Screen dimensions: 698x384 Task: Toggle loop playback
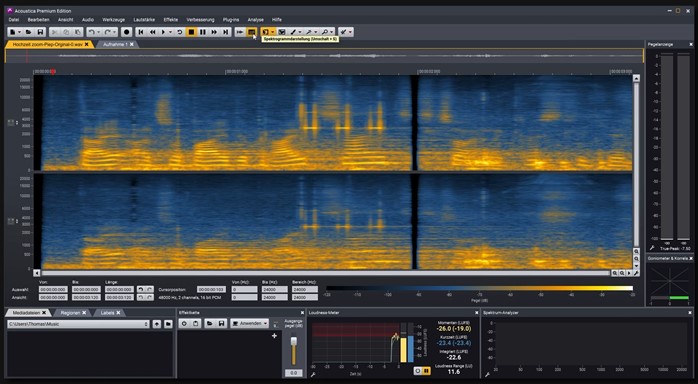pyautogui.click(x=179, y=32)
